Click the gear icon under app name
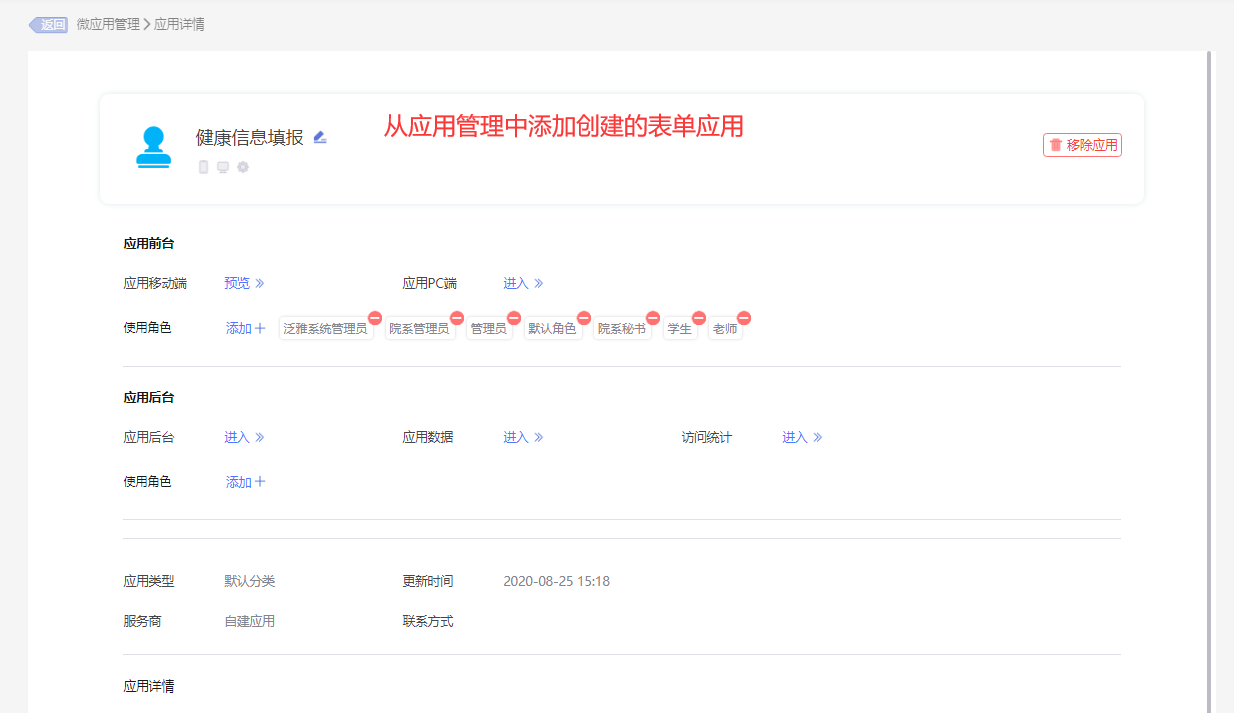The height and width of the screenshot is (713, 1234). tap(243, 167)
